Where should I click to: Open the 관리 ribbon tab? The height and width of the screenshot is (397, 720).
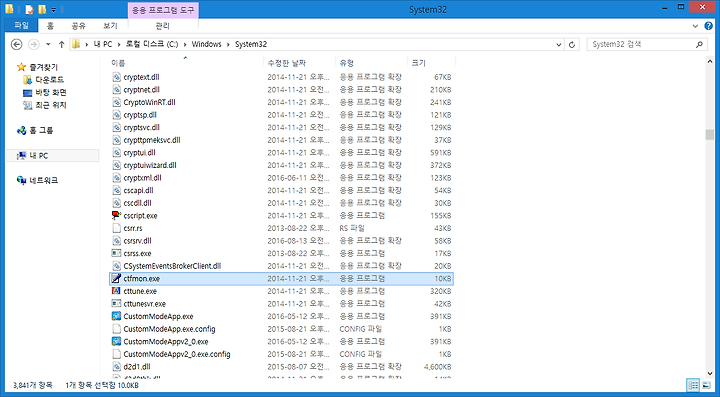click(163, 26)
